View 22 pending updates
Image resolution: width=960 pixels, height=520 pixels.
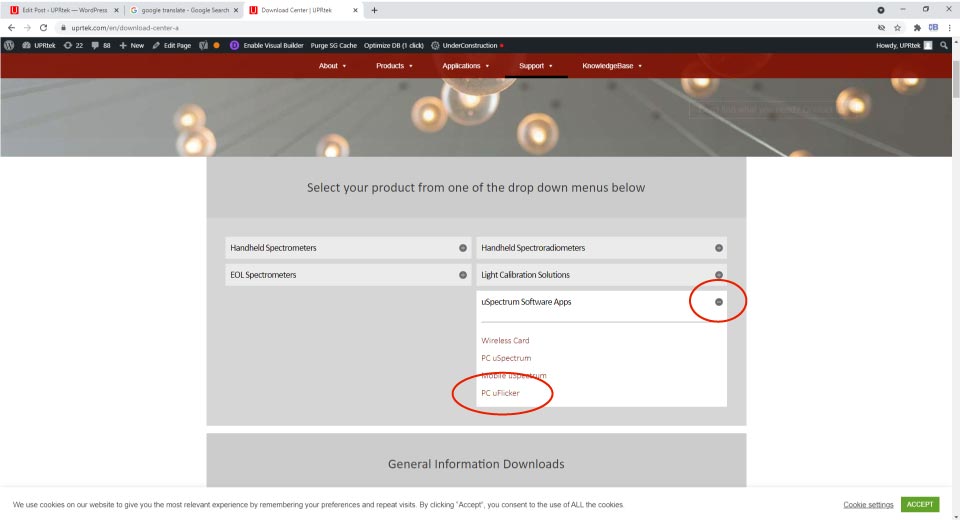pos(73,45)
